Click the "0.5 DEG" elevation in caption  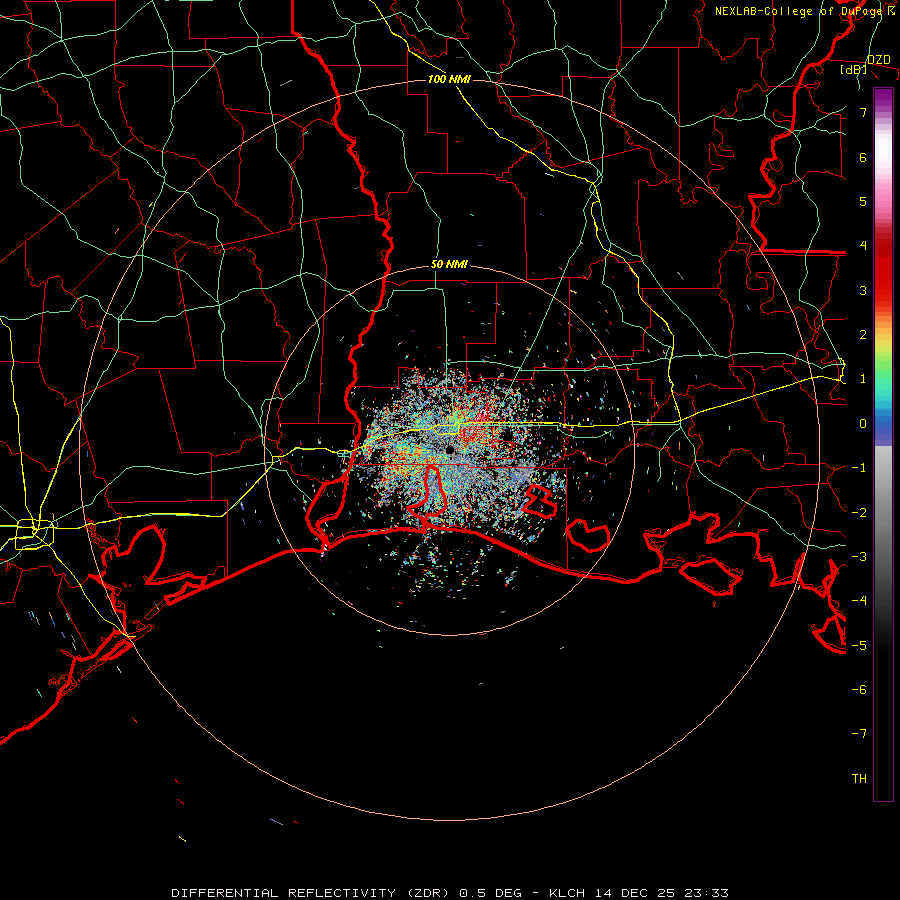click(x=490, y=893)
